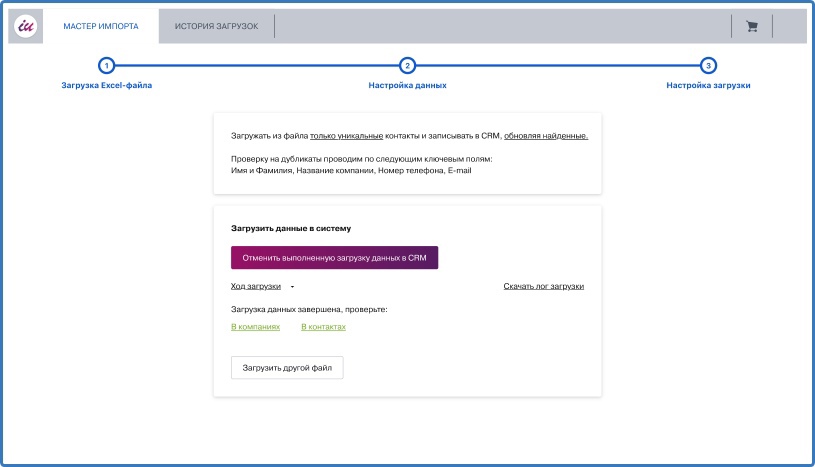Download the upload log via Скачать лог загрузки
Screen dimensions: 815x467
tap(544, 286)
